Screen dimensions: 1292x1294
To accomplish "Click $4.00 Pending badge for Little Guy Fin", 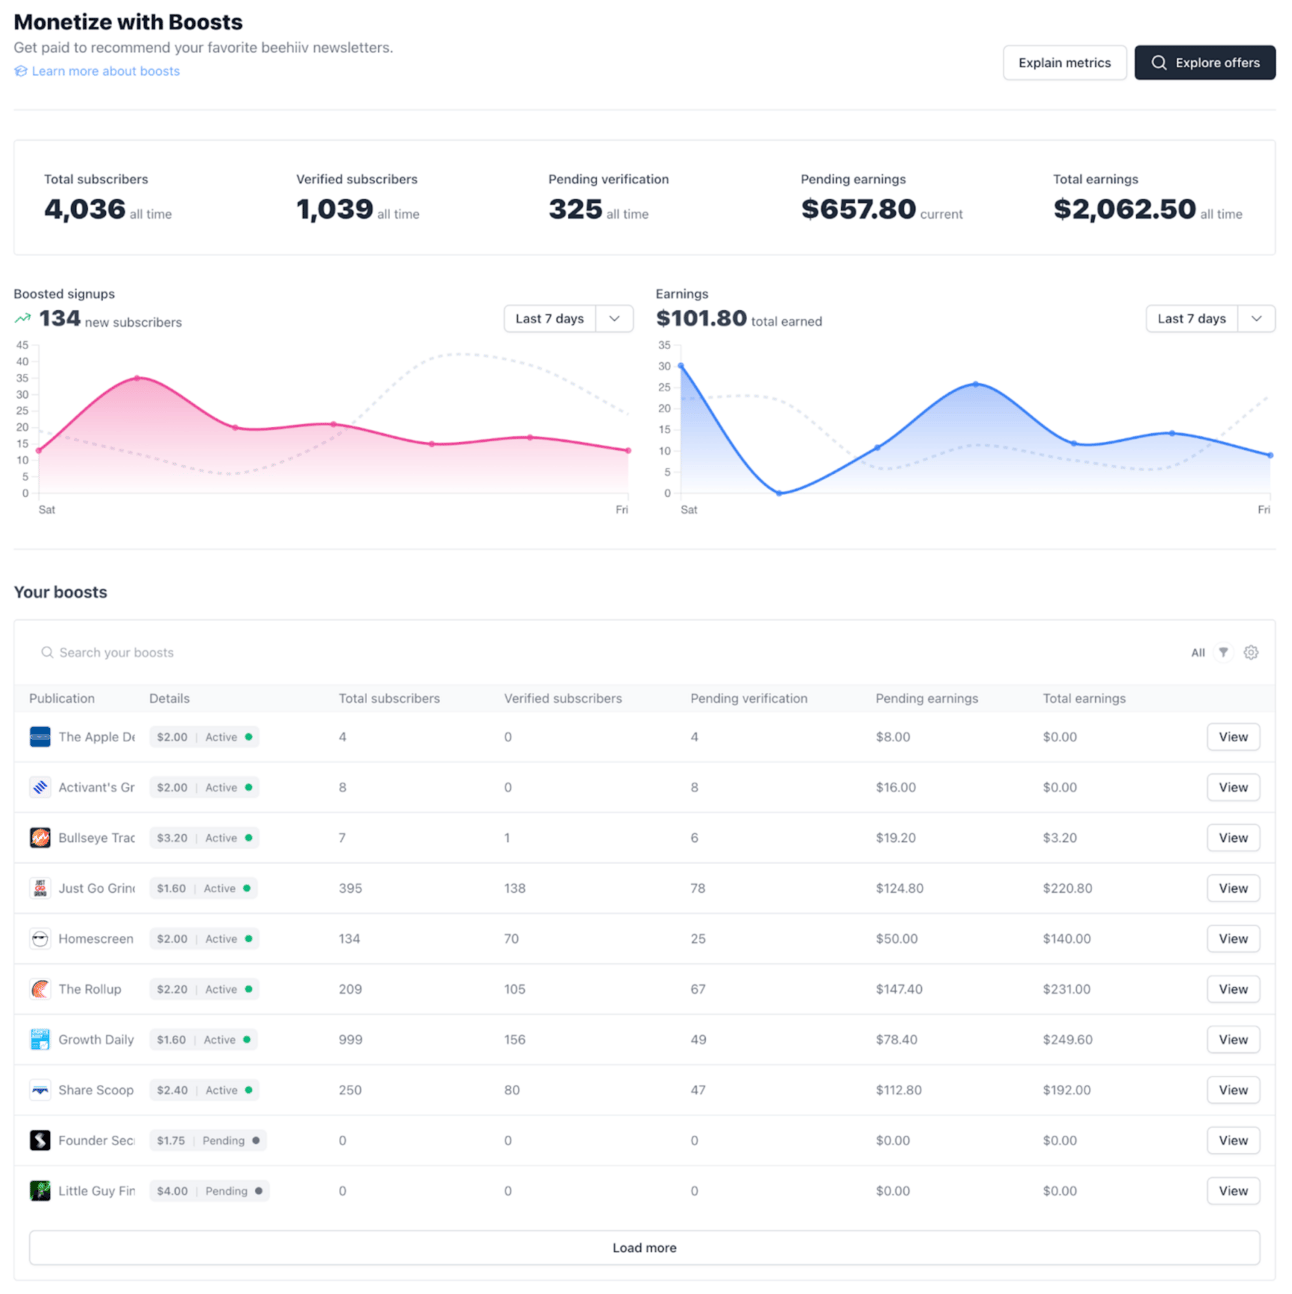I will coord(209,1191).
